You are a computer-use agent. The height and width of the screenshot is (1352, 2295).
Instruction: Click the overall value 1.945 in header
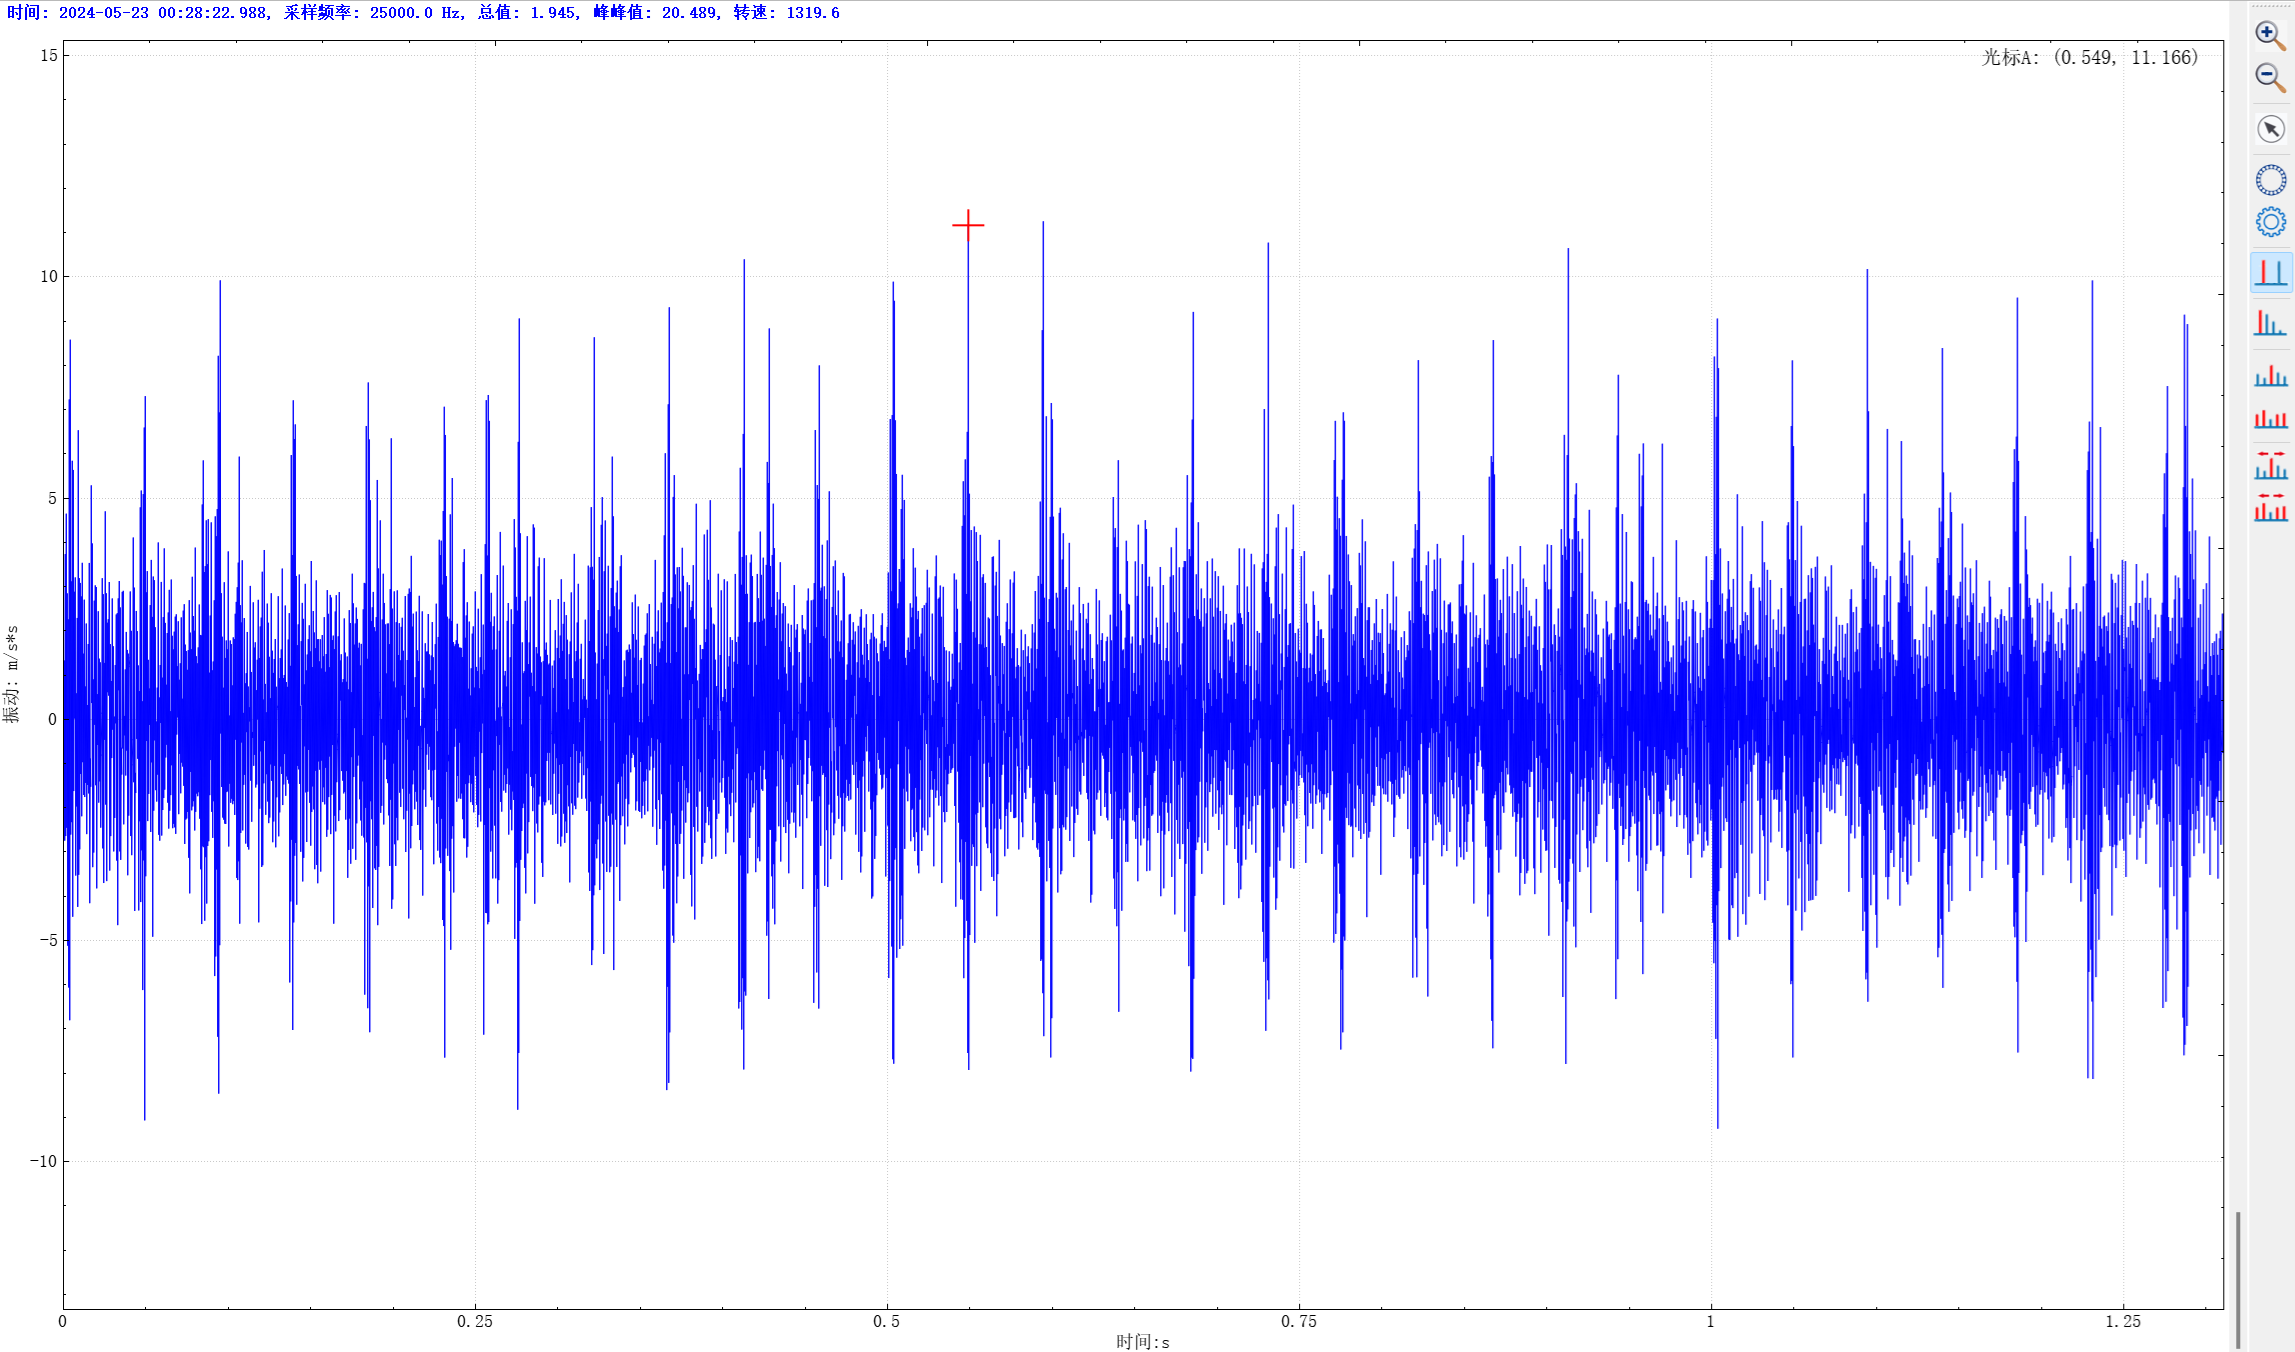click(x=553, y=13)
